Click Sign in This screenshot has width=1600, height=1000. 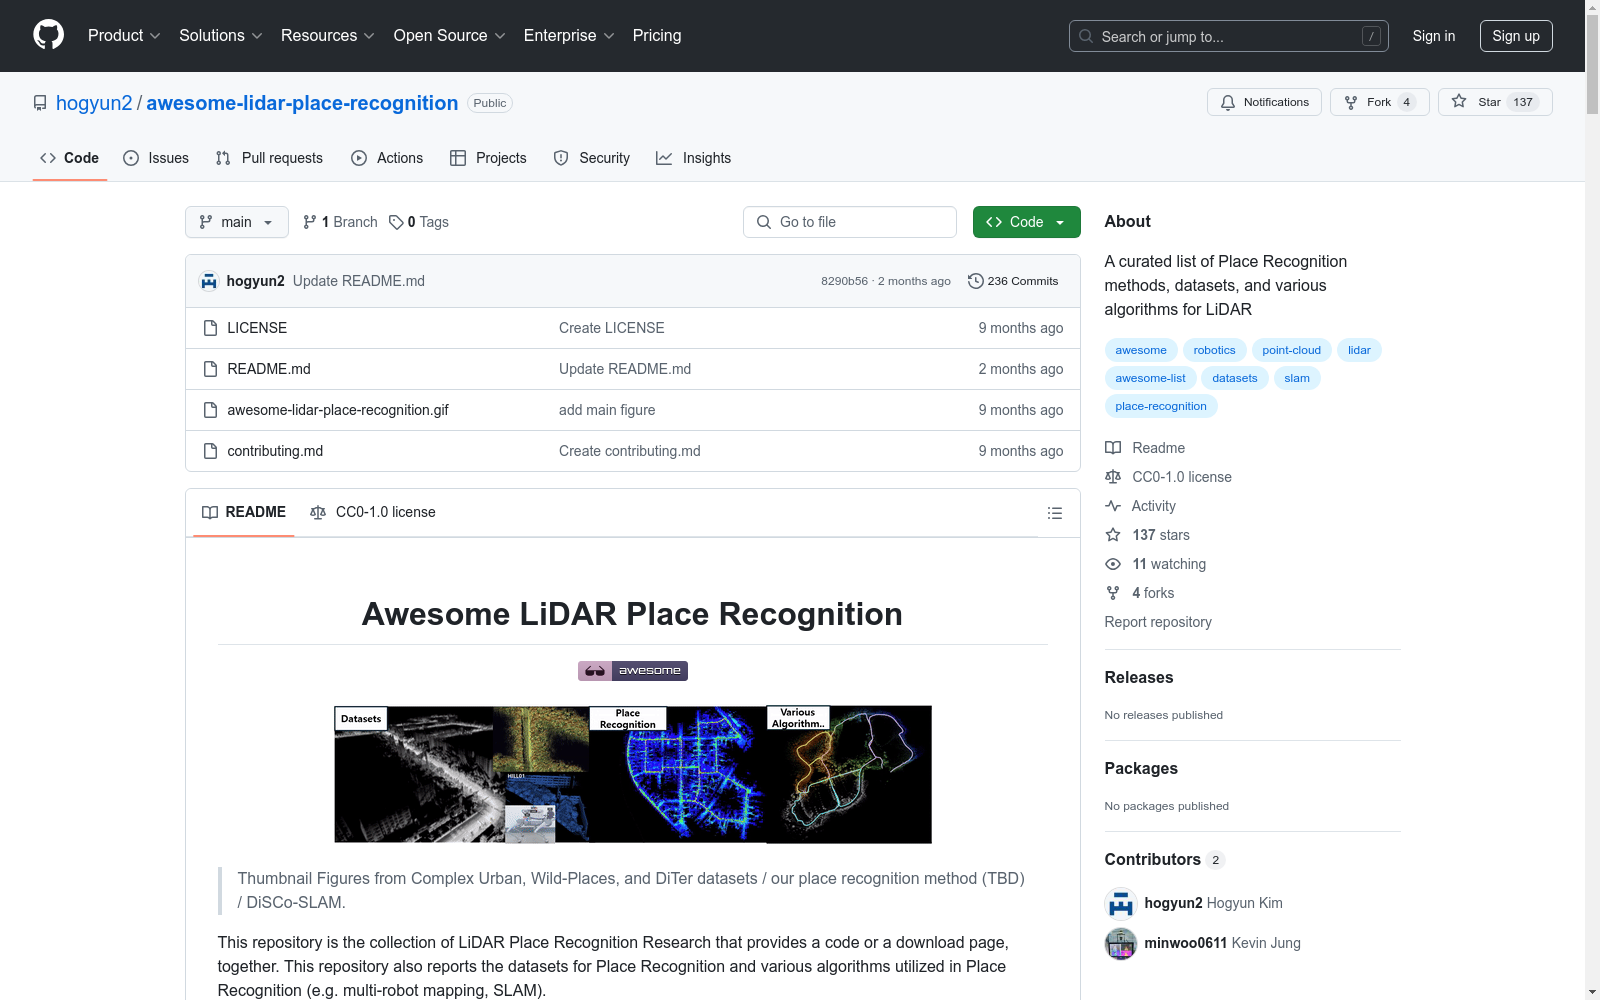[x=1434, y=36]
